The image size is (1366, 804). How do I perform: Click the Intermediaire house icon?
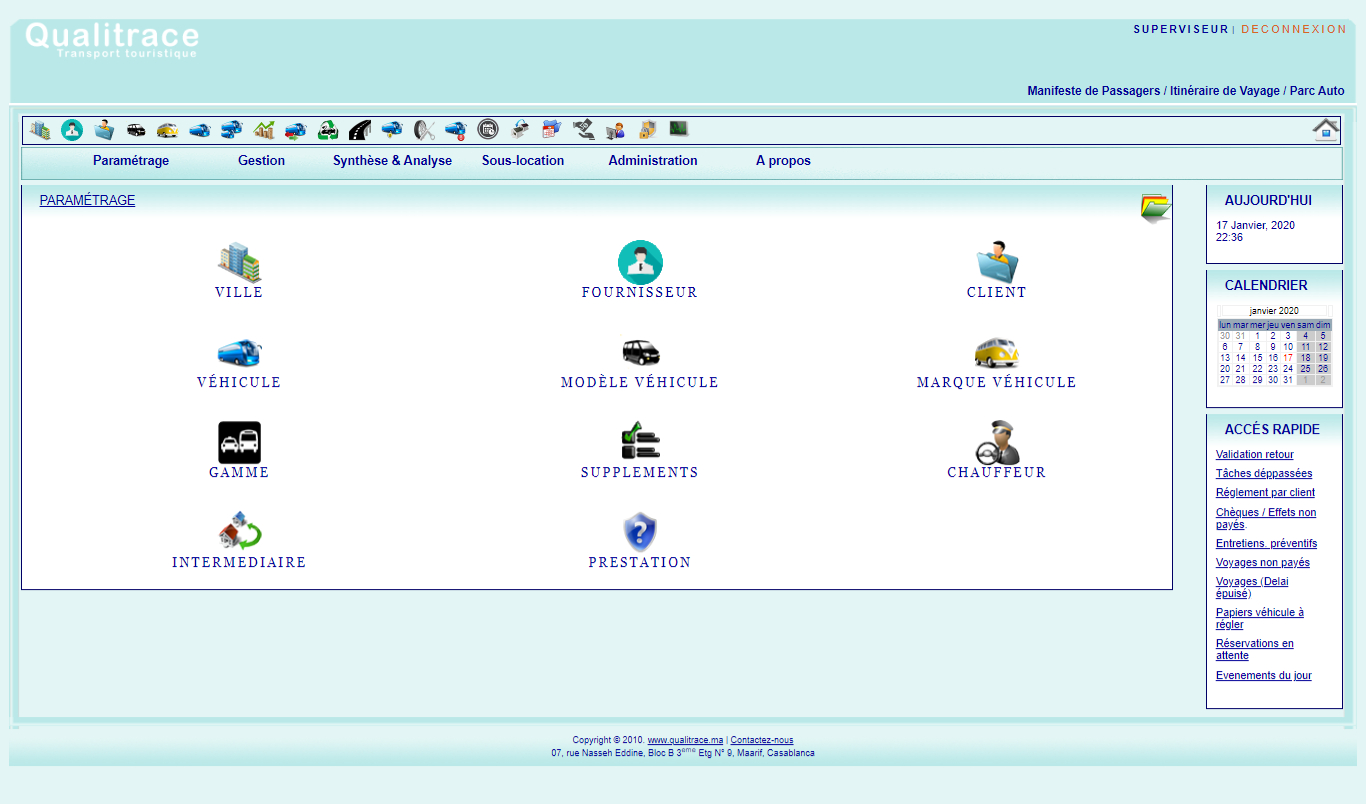239,532
